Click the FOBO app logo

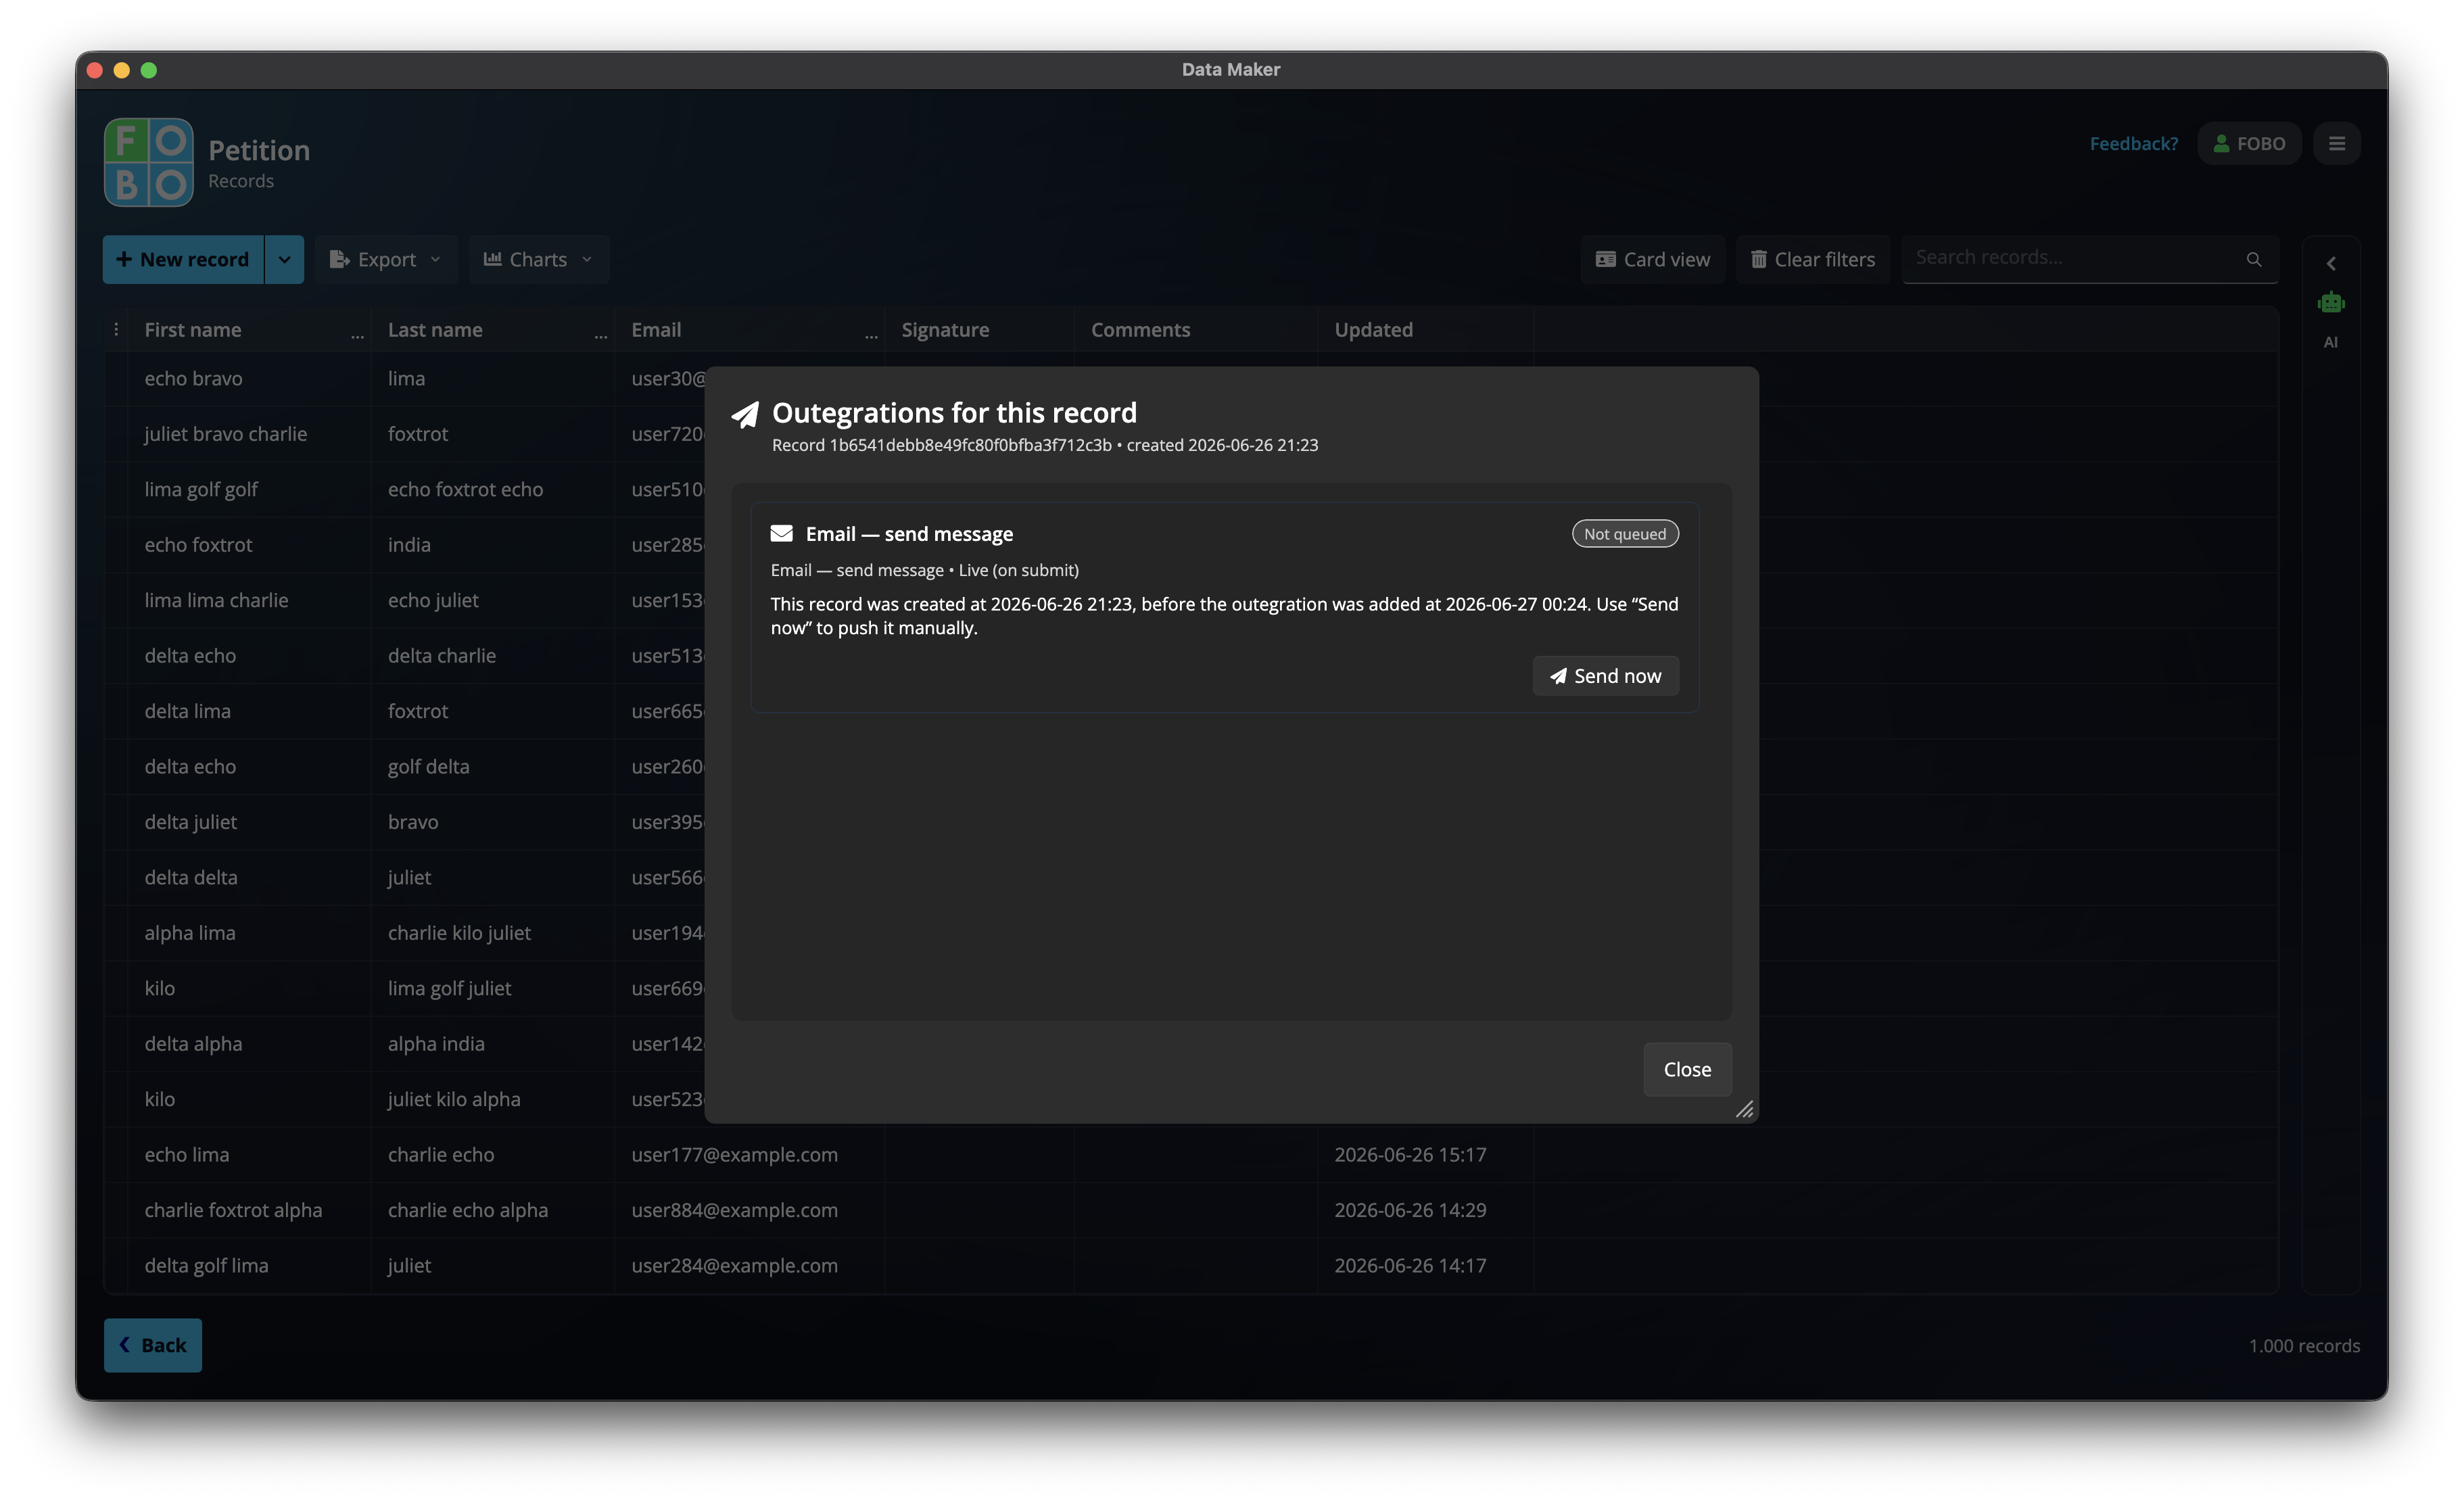[149, 162]
